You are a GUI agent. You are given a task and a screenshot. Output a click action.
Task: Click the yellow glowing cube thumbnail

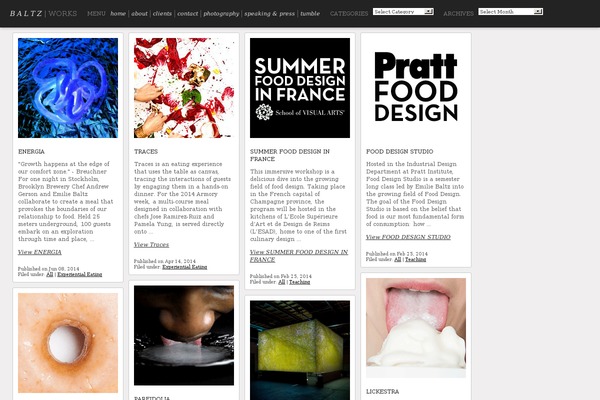(x=300, y=350)
